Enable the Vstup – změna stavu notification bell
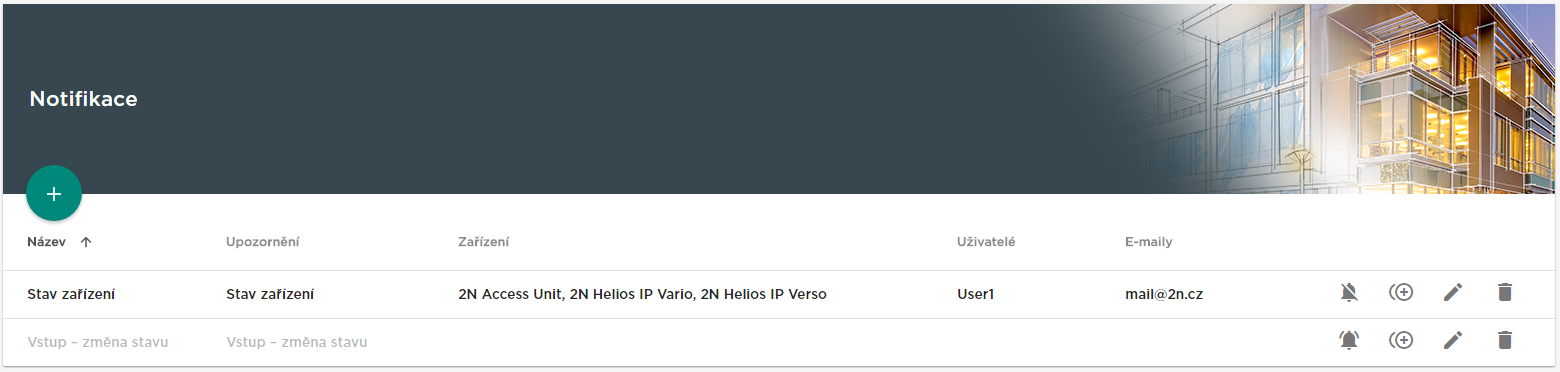Image resolution: width=1560 pixels, height=372 pixels. tap(1349, 340)
